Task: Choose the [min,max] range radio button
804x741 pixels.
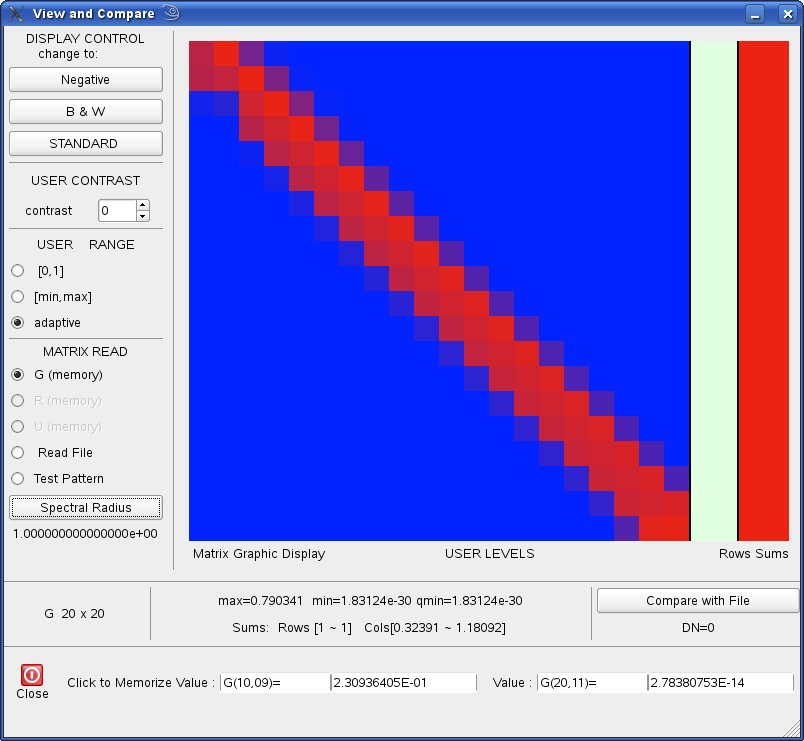Action: pyautogui.click(x=17, y=297)
